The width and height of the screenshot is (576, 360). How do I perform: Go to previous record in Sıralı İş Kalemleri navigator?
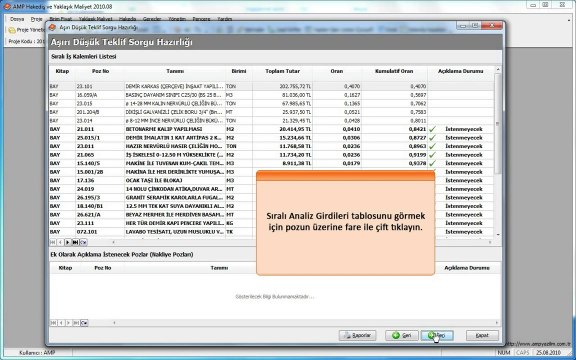[61, 242]
